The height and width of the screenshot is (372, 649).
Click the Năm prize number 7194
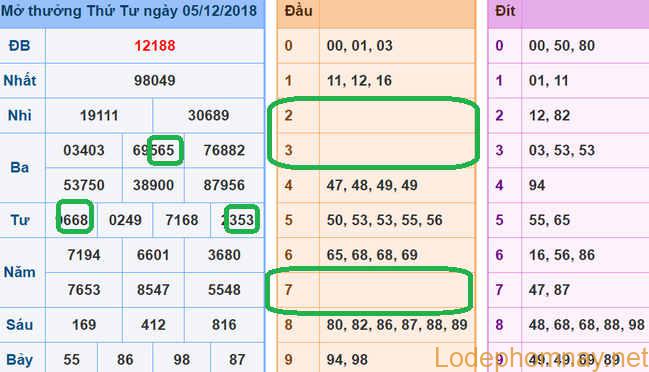(x=84, y=255)
